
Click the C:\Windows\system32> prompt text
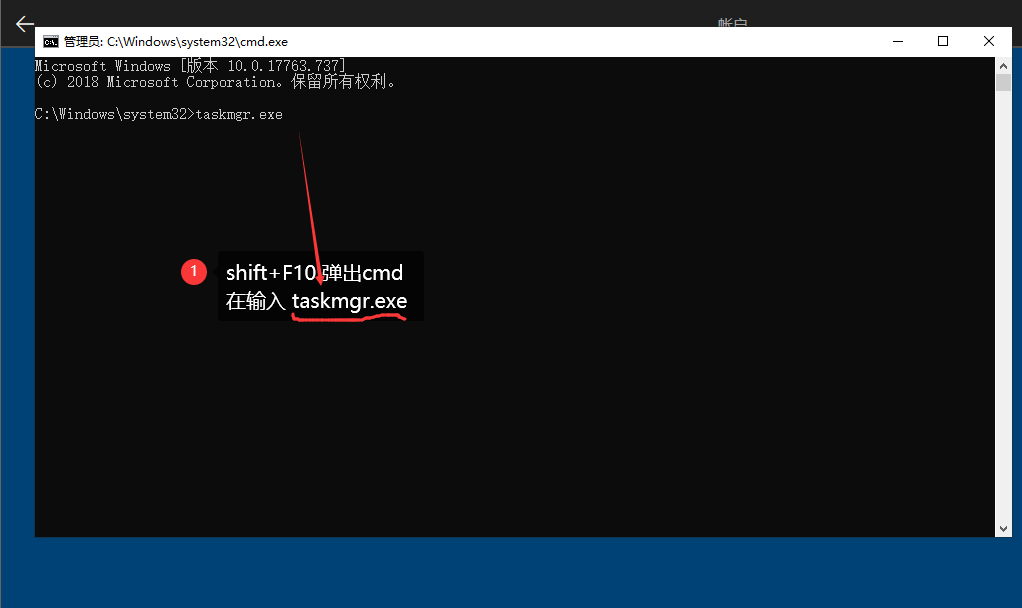coord(112,114)
